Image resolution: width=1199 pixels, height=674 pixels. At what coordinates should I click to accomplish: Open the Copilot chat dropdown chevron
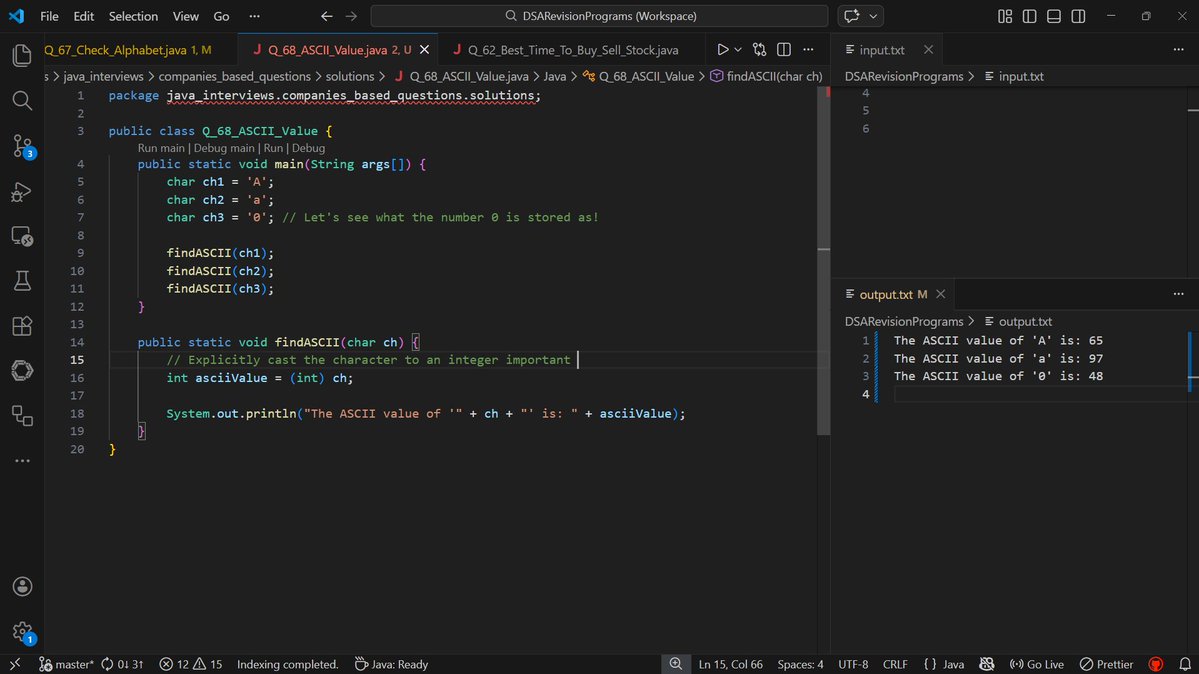point(873,16)
